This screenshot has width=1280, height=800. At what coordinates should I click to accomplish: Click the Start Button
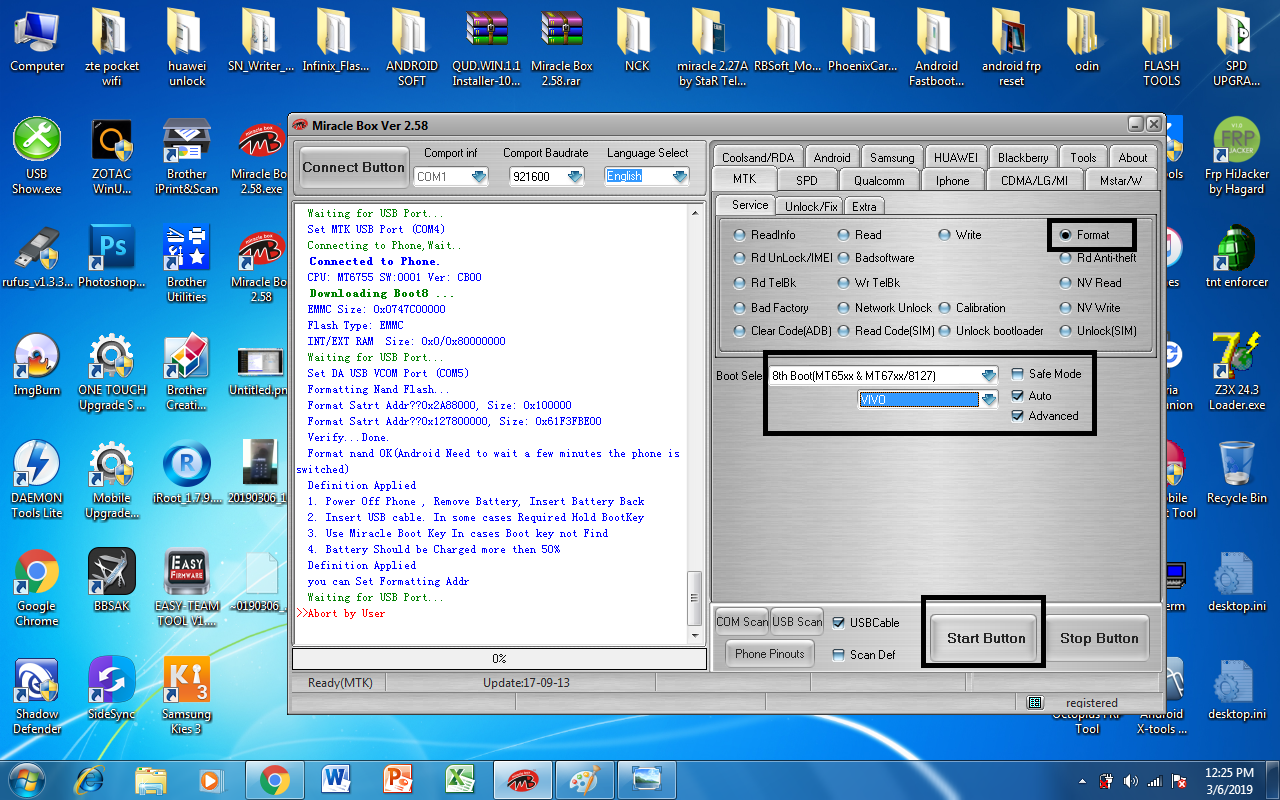point(986,638)
